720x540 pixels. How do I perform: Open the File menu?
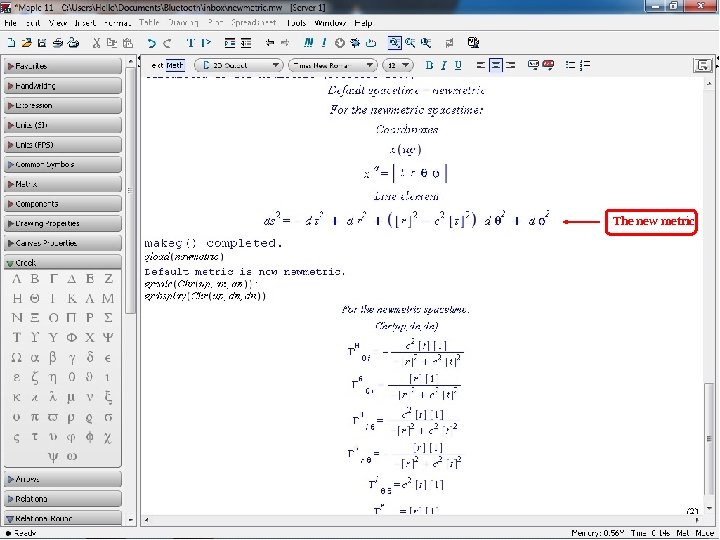(10, 23)
